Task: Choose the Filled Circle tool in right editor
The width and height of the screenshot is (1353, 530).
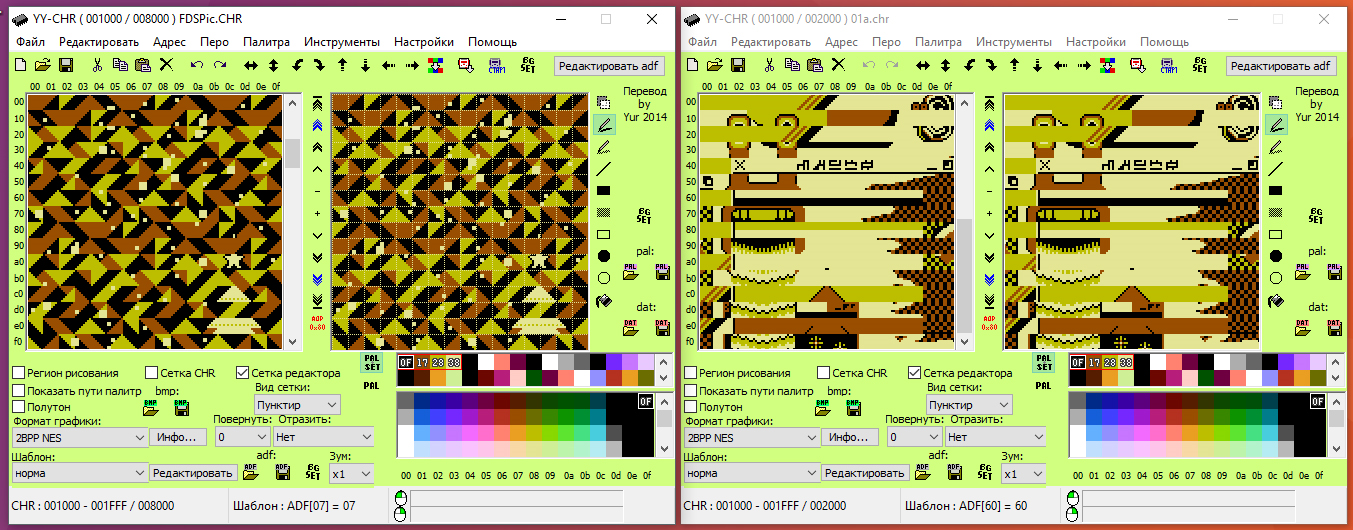Action: tap(1276, 256)
